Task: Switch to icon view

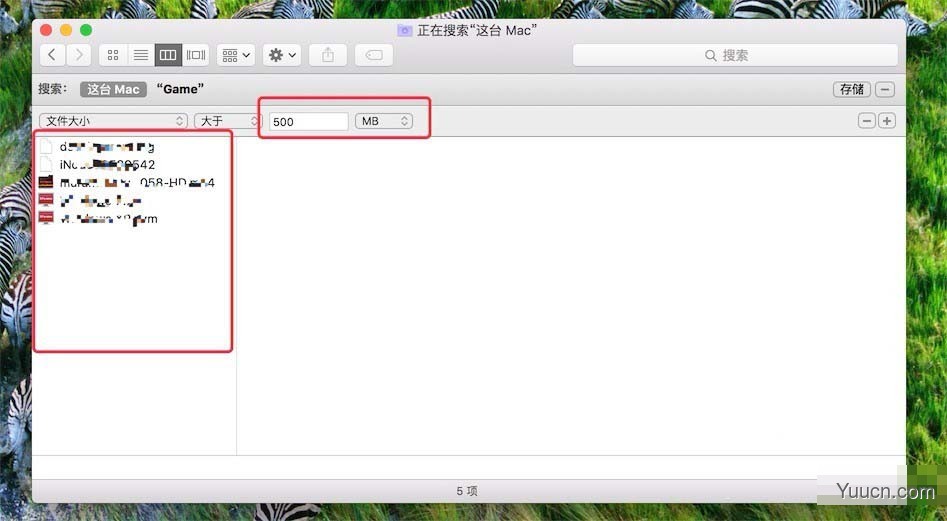Action: (x=112, y=55)
